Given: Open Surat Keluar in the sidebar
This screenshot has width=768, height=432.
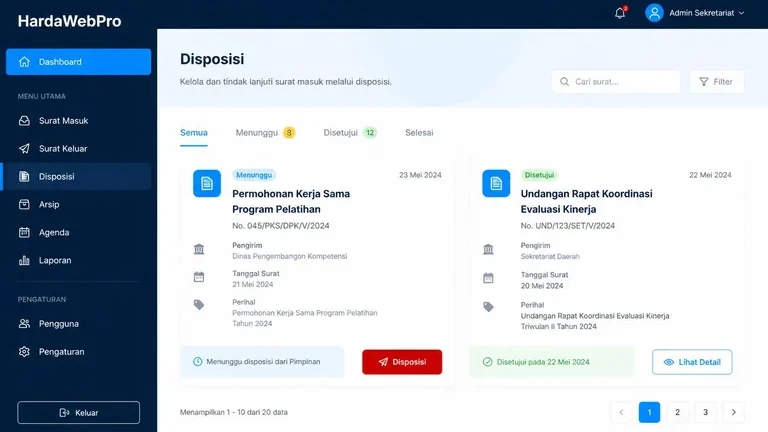Looking at the screenshot, I should [78, 148].
